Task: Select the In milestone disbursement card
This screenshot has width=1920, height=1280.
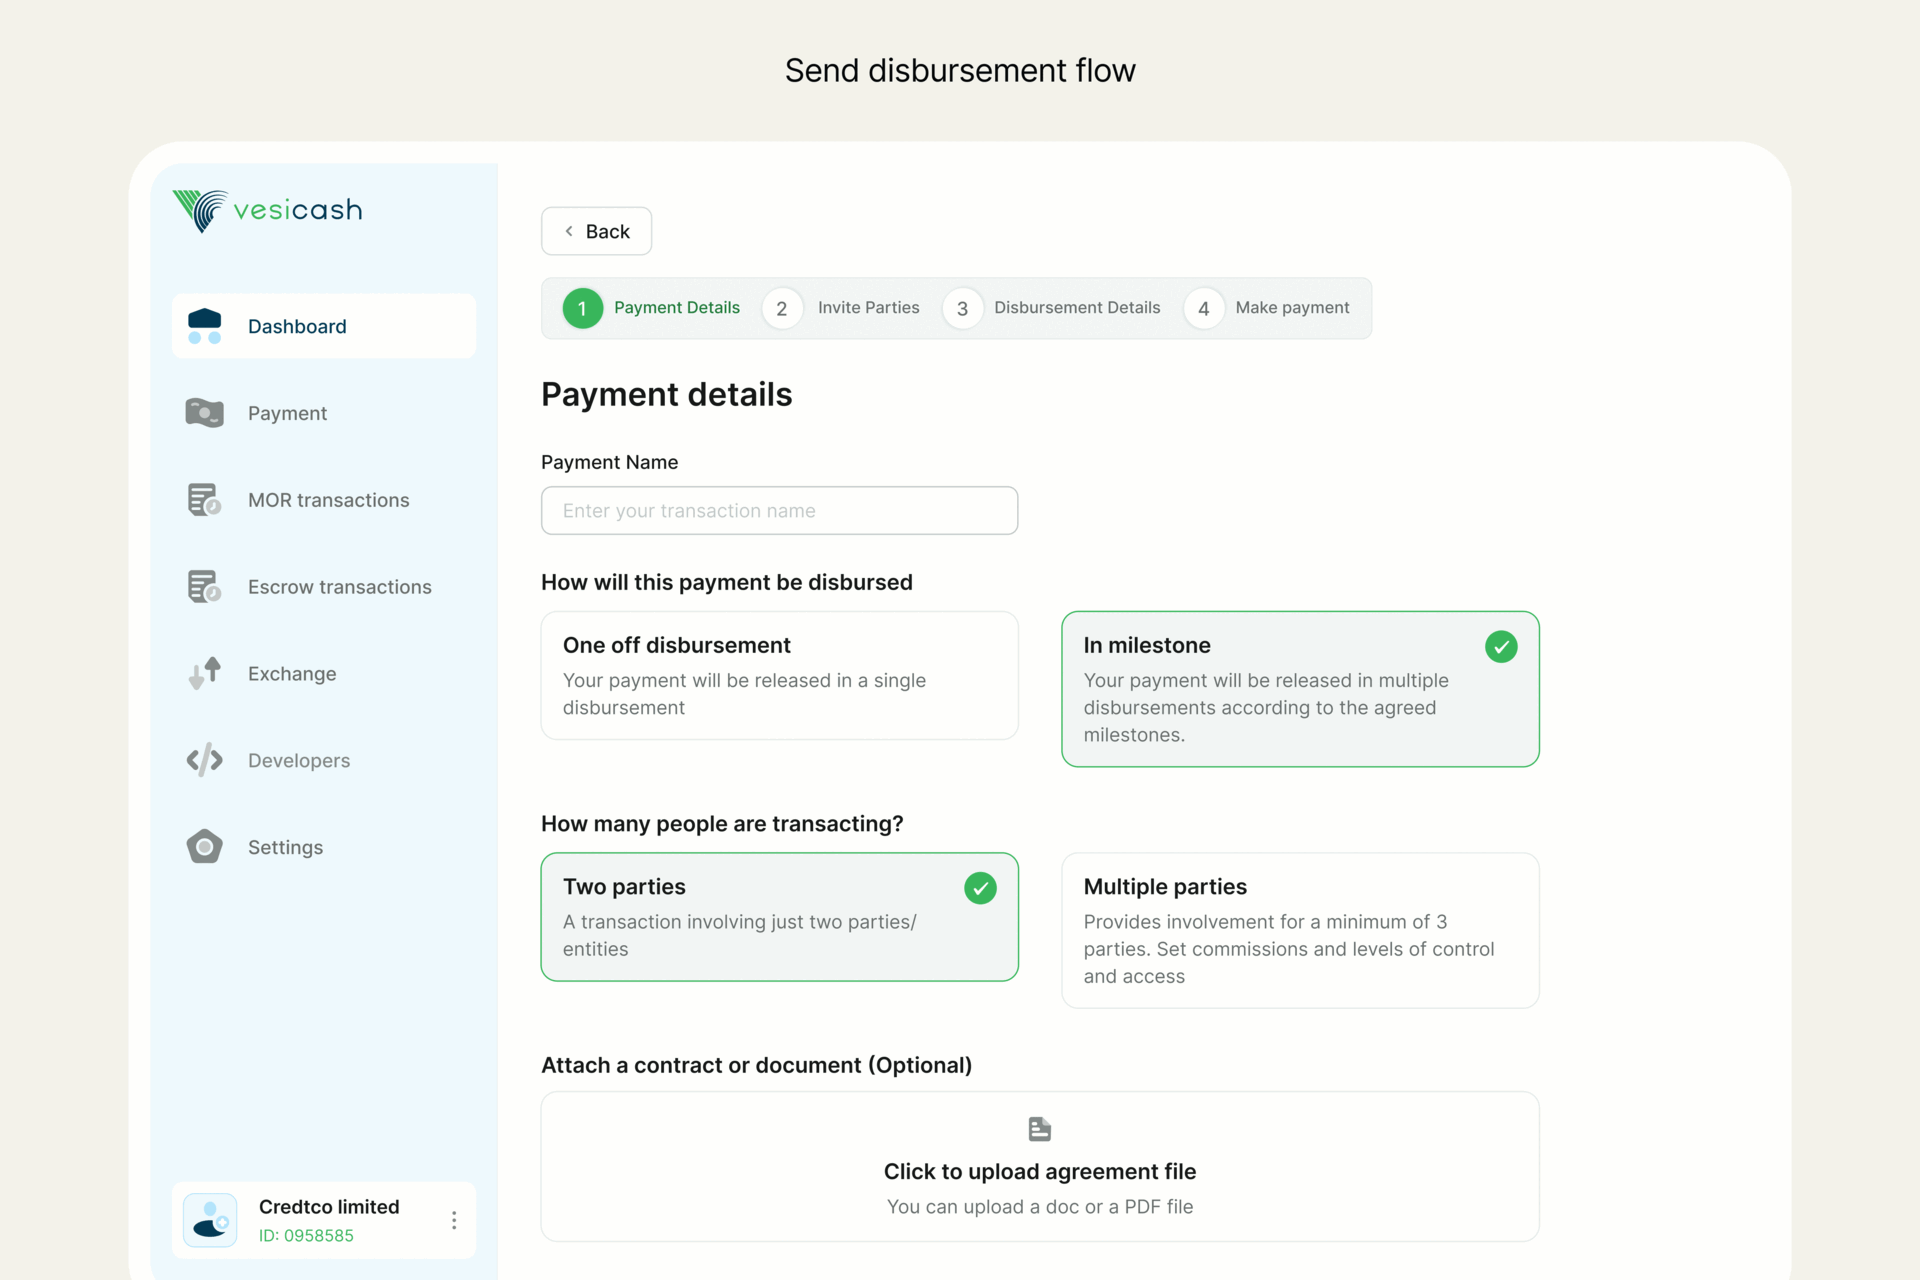Action: coord(1299,689)
